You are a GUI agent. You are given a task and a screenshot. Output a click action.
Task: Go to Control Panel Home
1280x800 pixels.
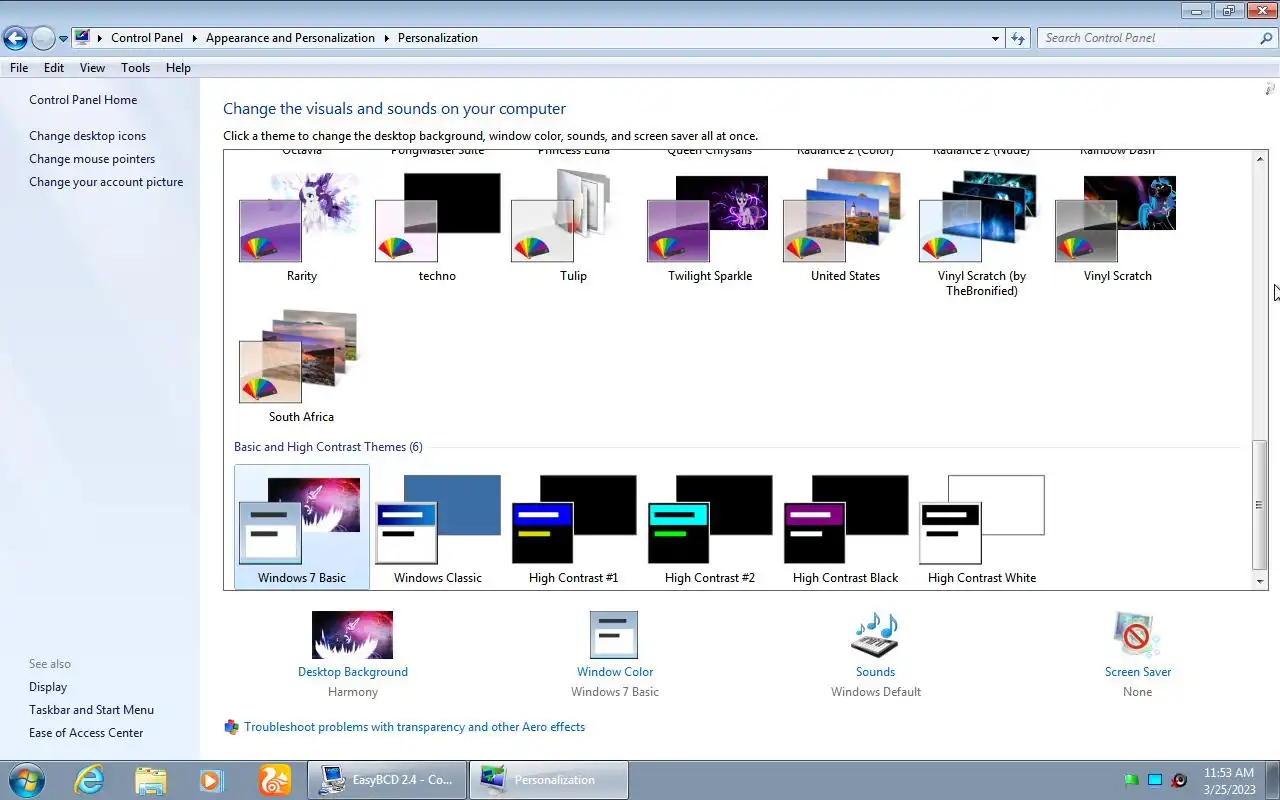click(83, 100)
